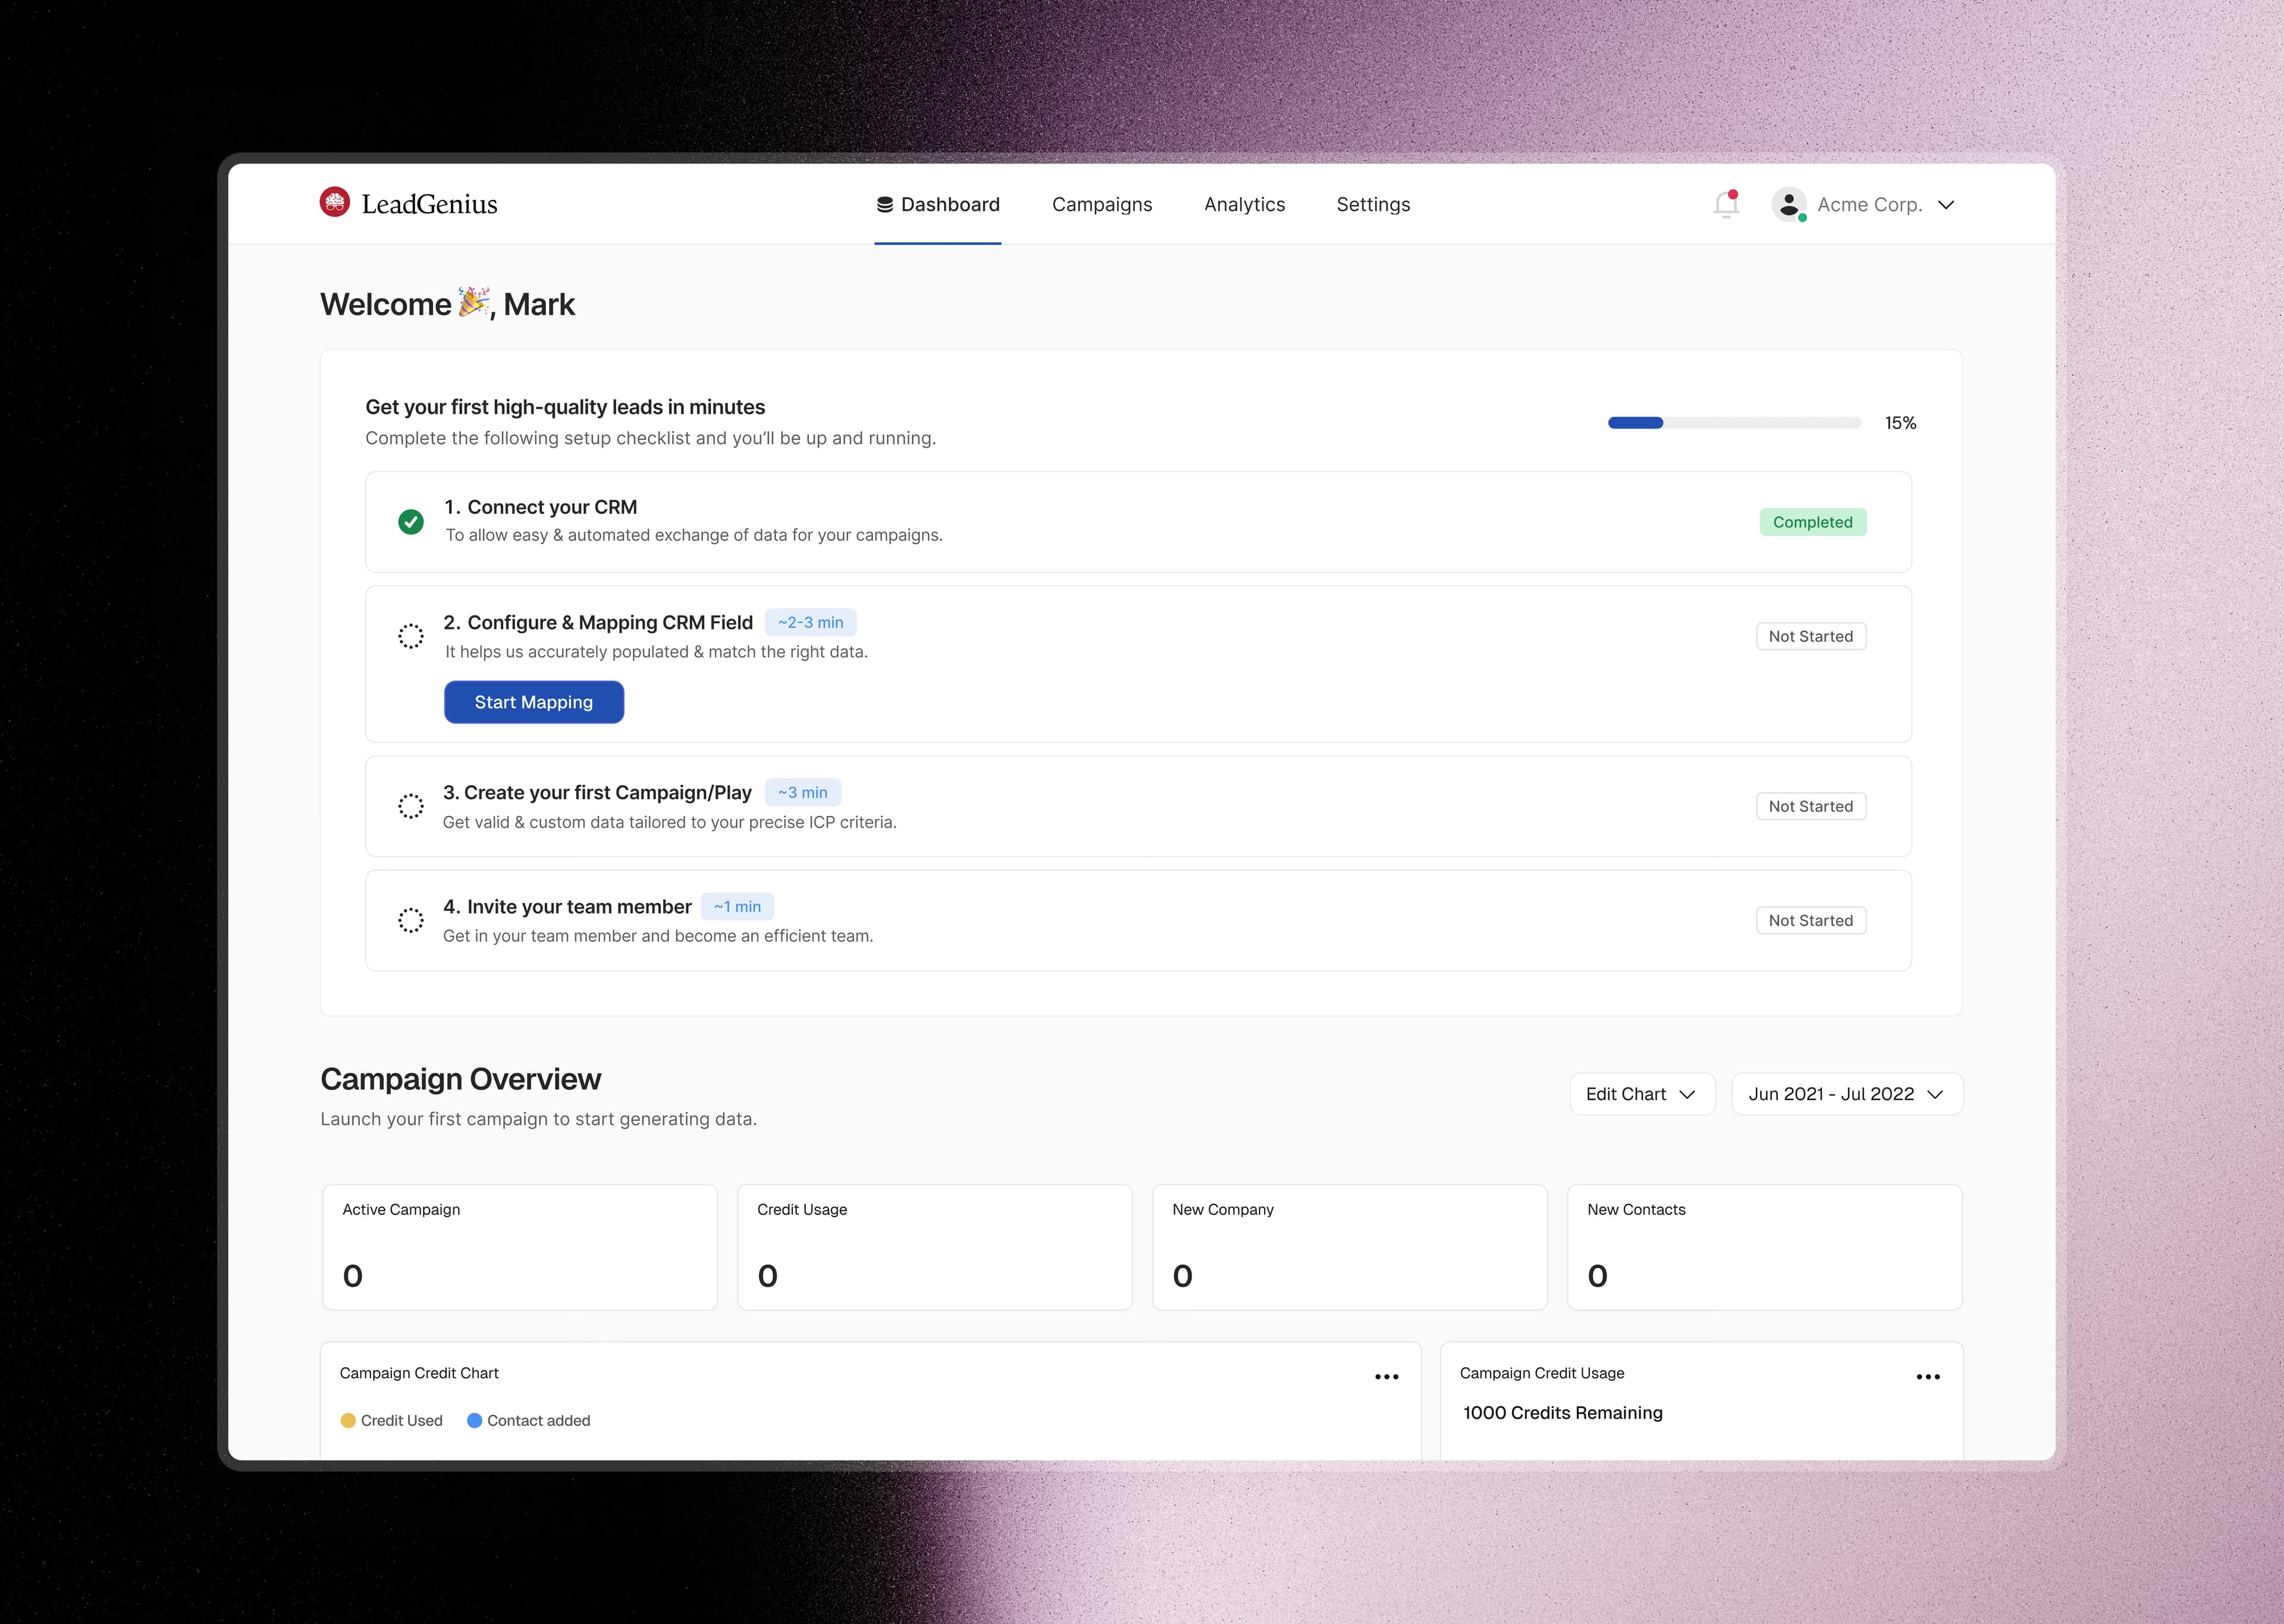The image size is (2284, 1624).
Task: Click the LeadGenius logo icon
Action: pyautogui.click(x=335, y=202)
